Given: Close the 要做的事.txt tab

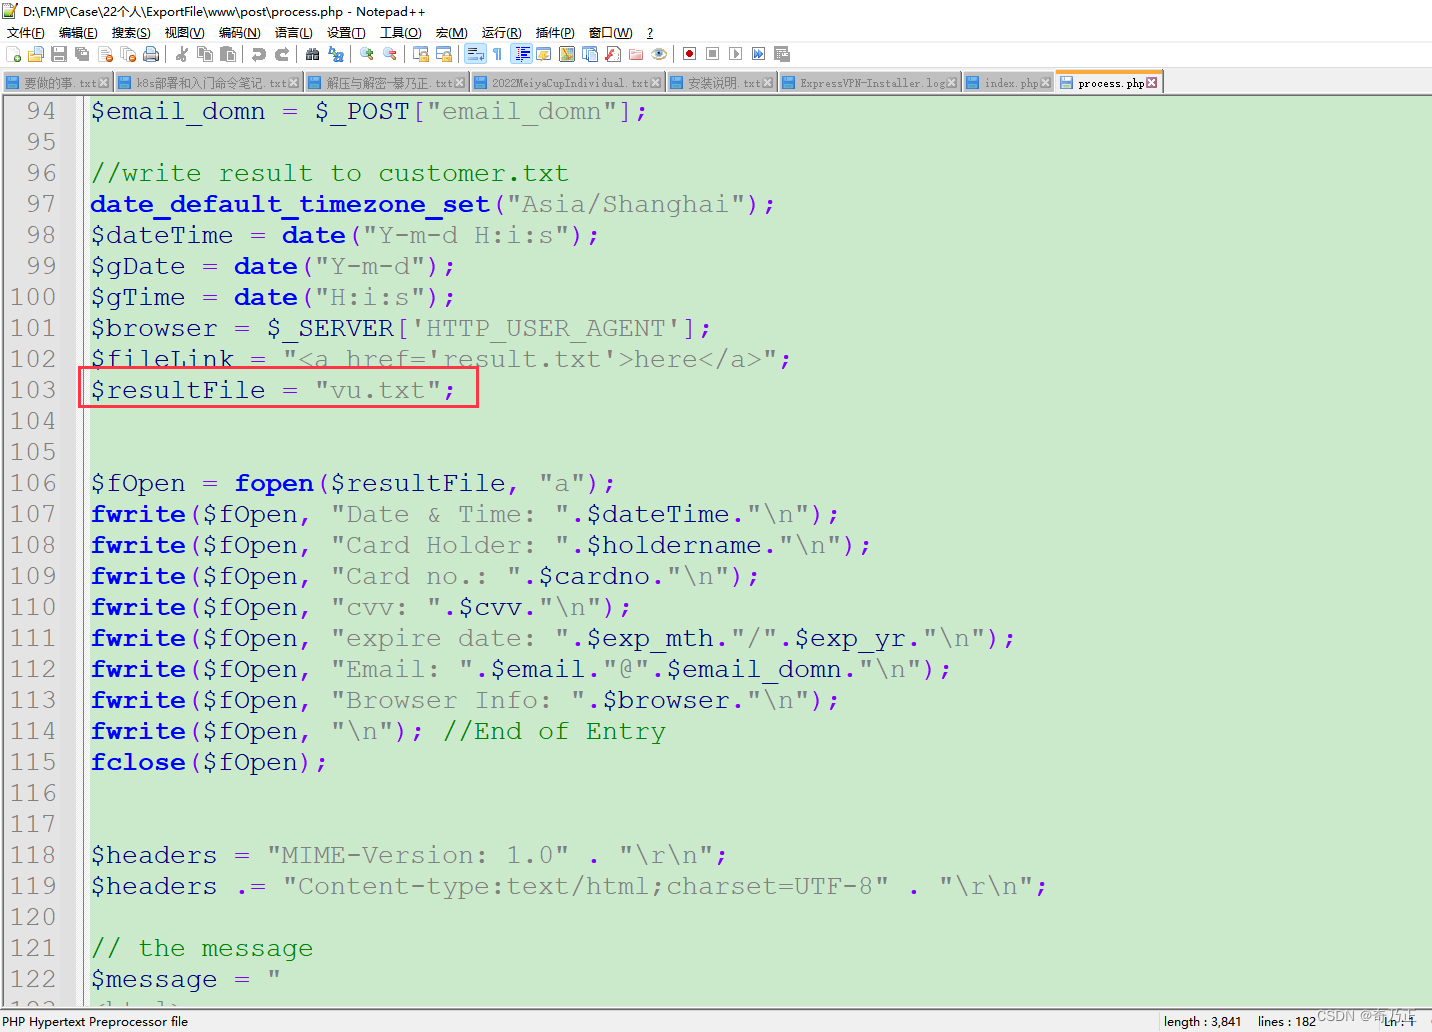Looking at the screenshot, I should (103, 83).
